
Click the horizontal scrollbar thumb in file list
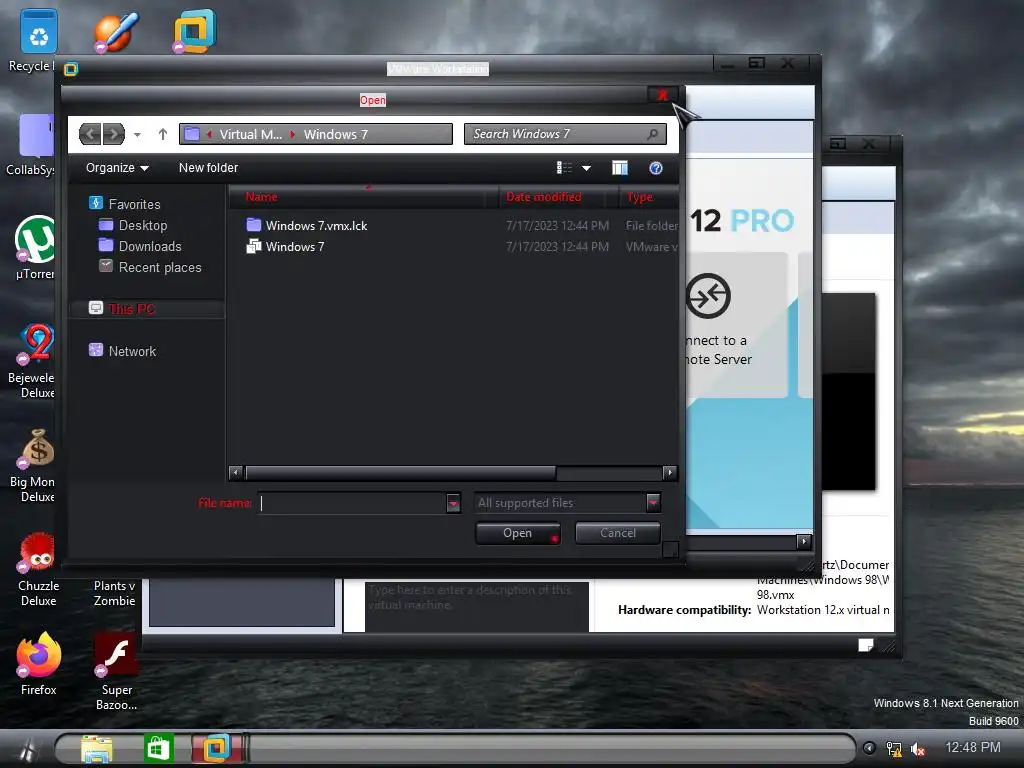400,473
